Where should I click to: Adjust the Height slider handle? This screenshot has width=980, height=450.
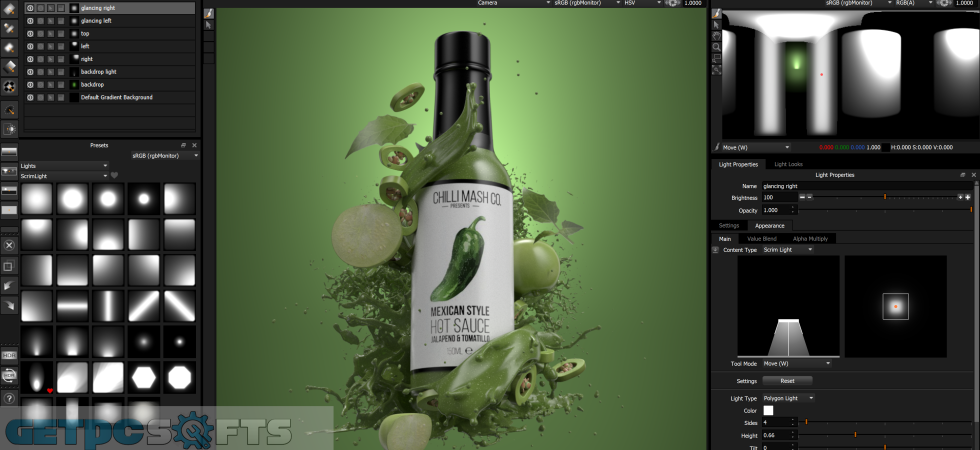click(x=855, y=435)
